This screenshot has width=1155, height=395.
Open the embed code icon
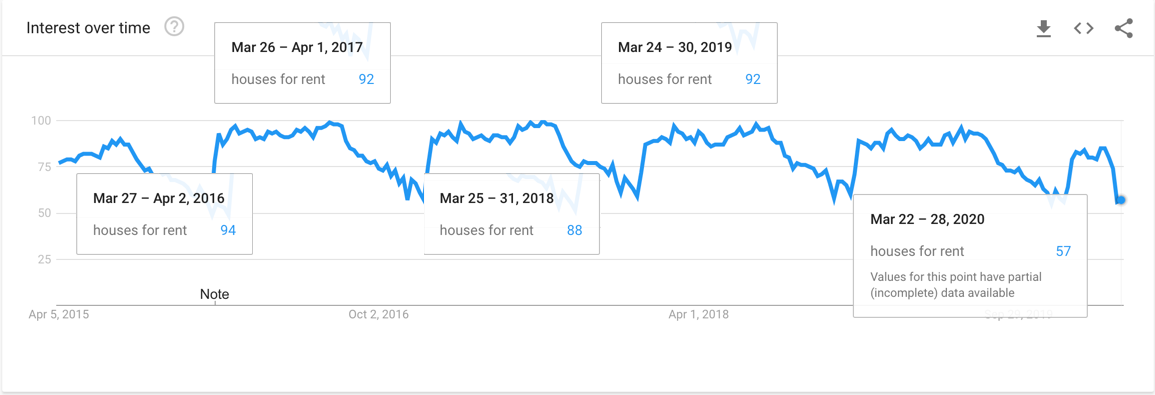click(x=1083, y=29)
